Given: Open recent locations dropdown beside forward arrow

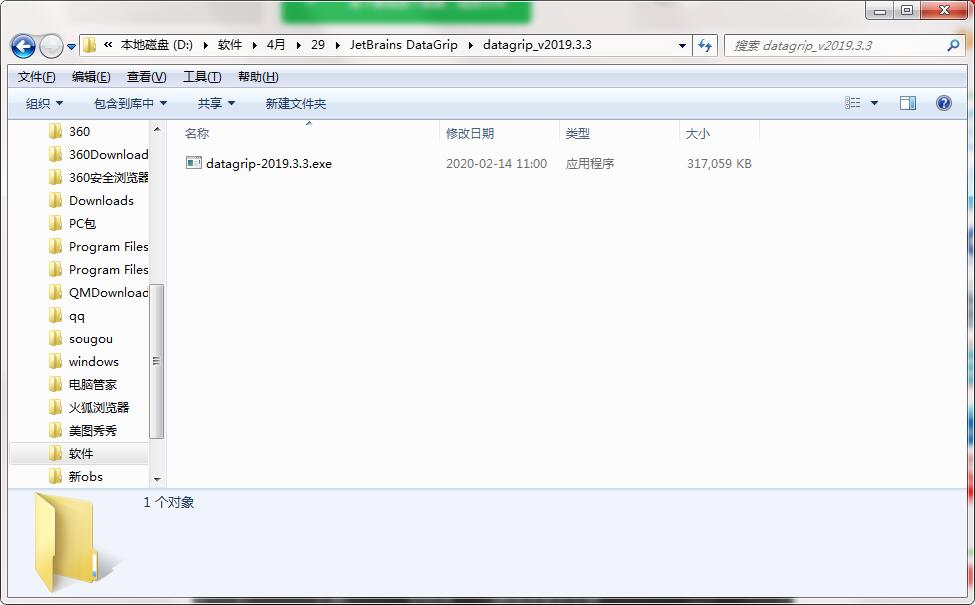Looking at the screenshot, I should (71, 47).
